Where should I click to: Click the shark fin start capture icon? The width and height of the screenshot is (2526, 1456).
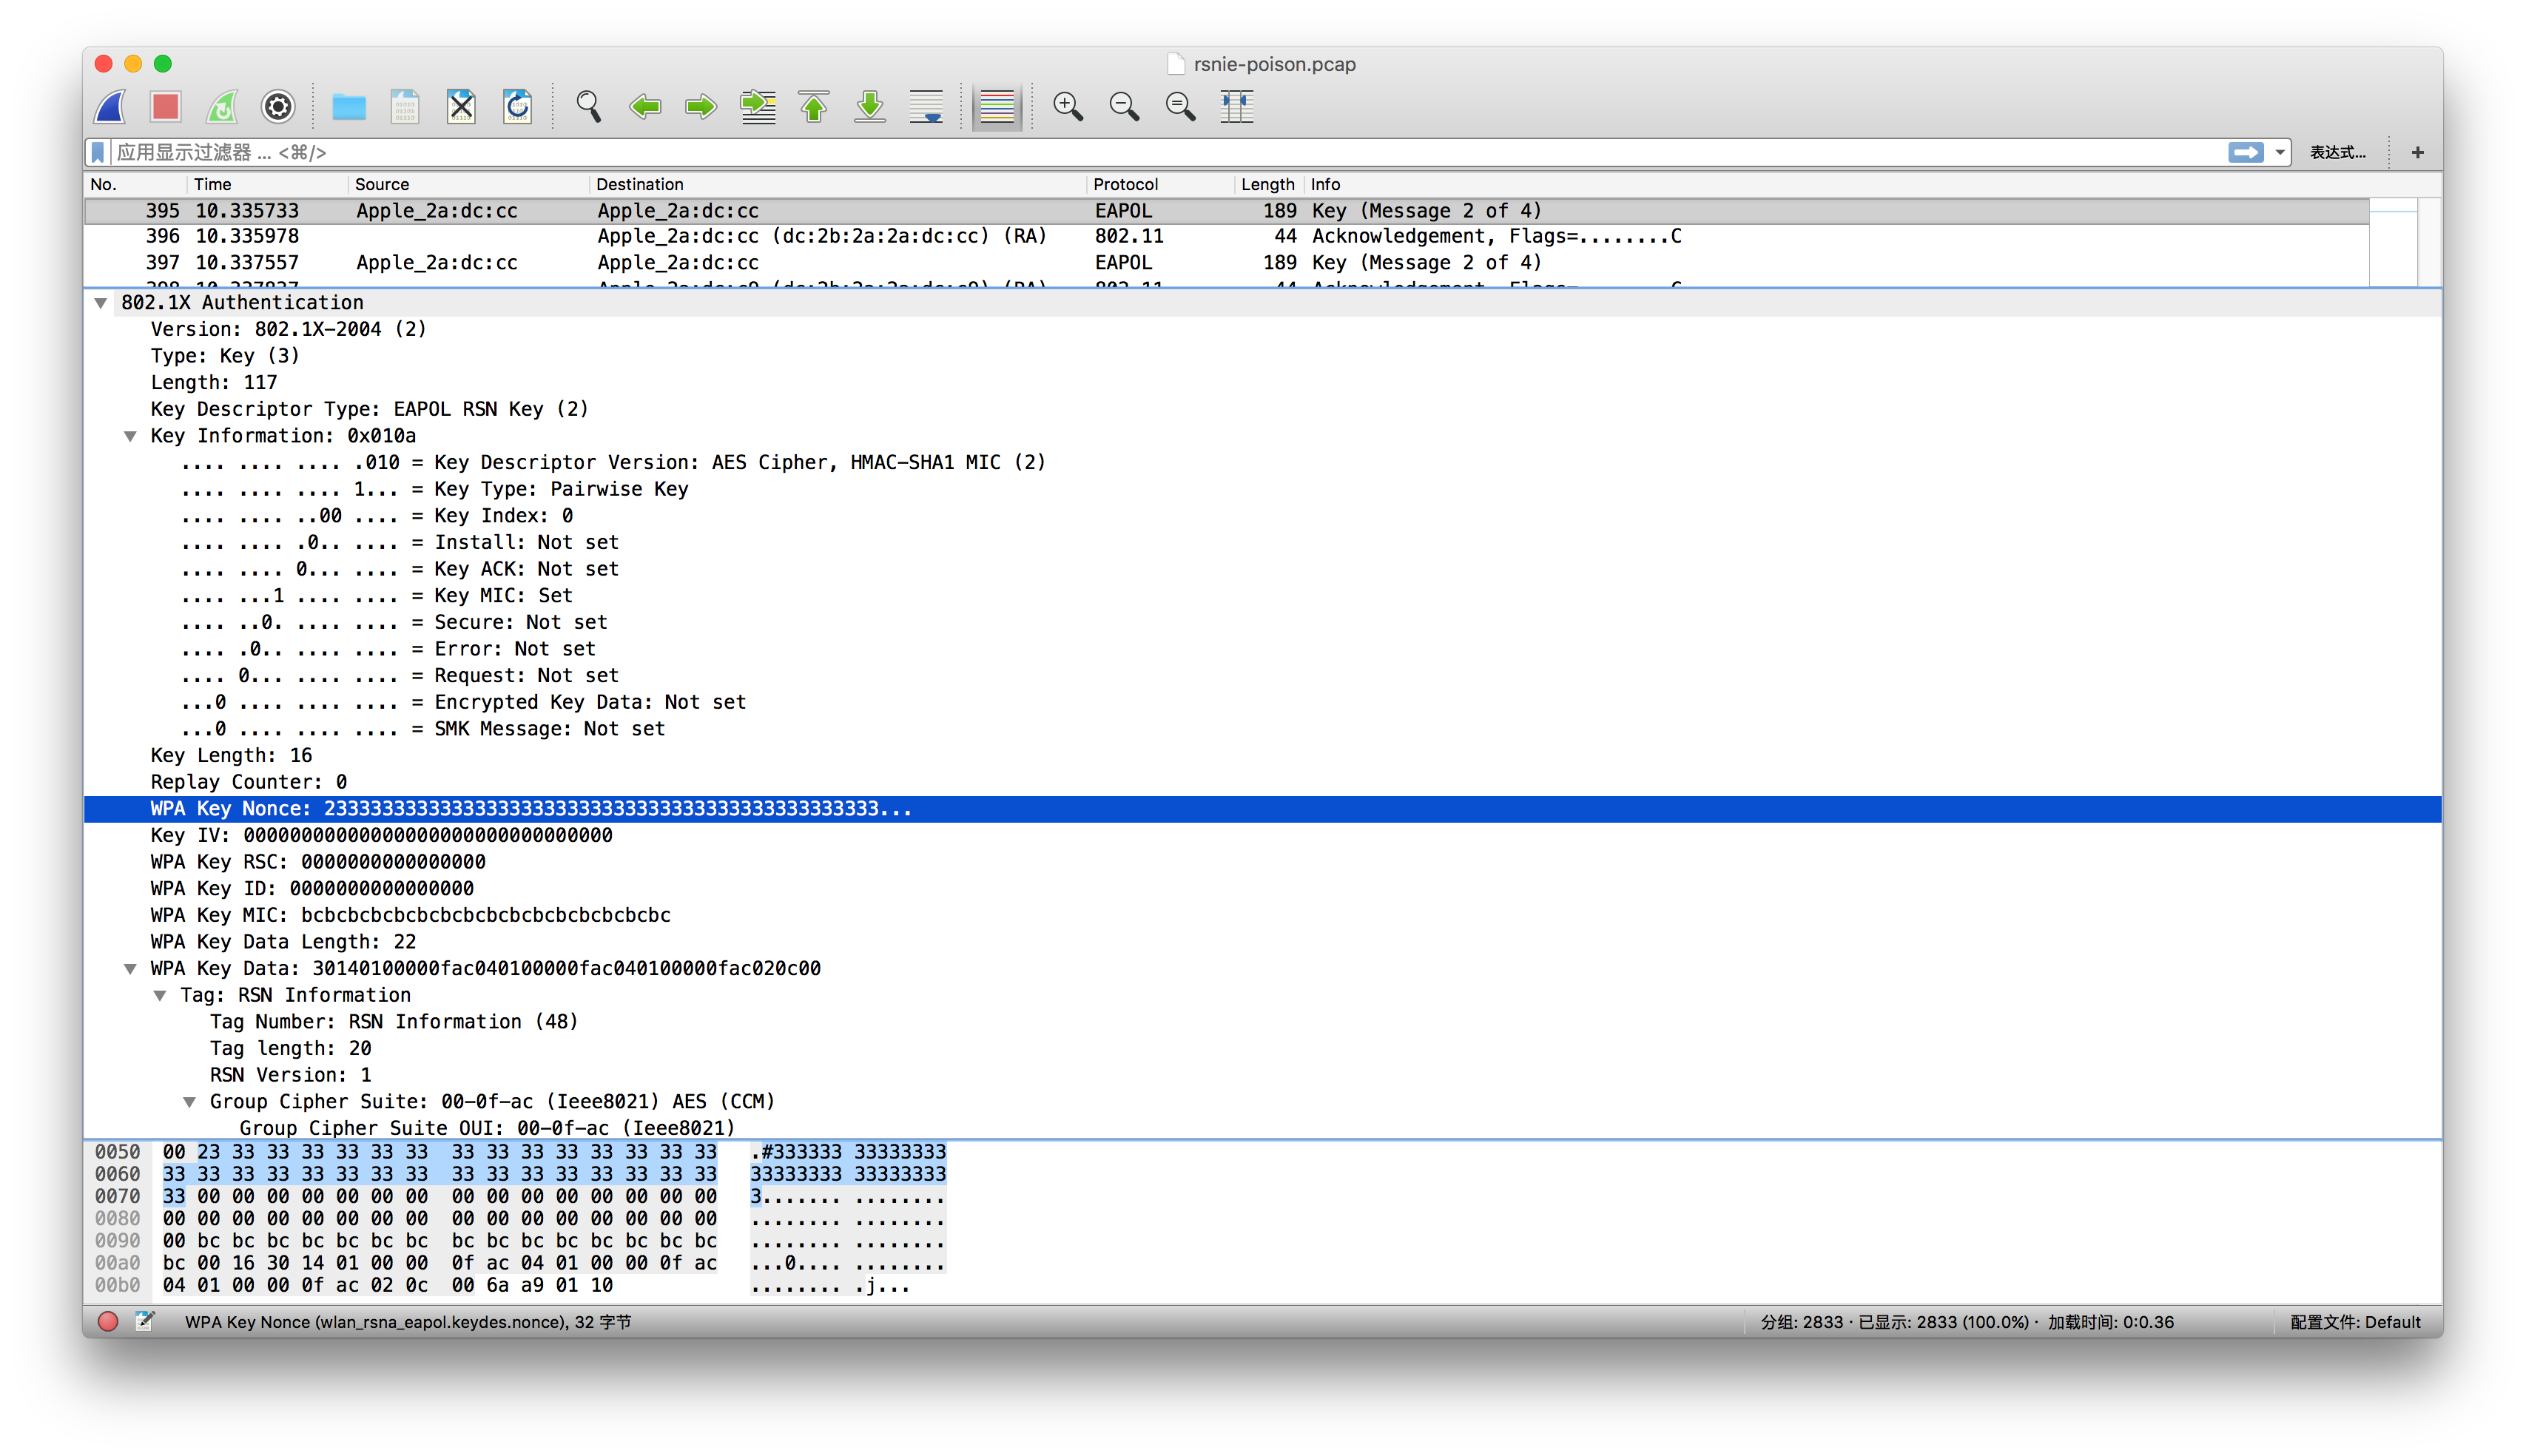(x=110, y=106)
